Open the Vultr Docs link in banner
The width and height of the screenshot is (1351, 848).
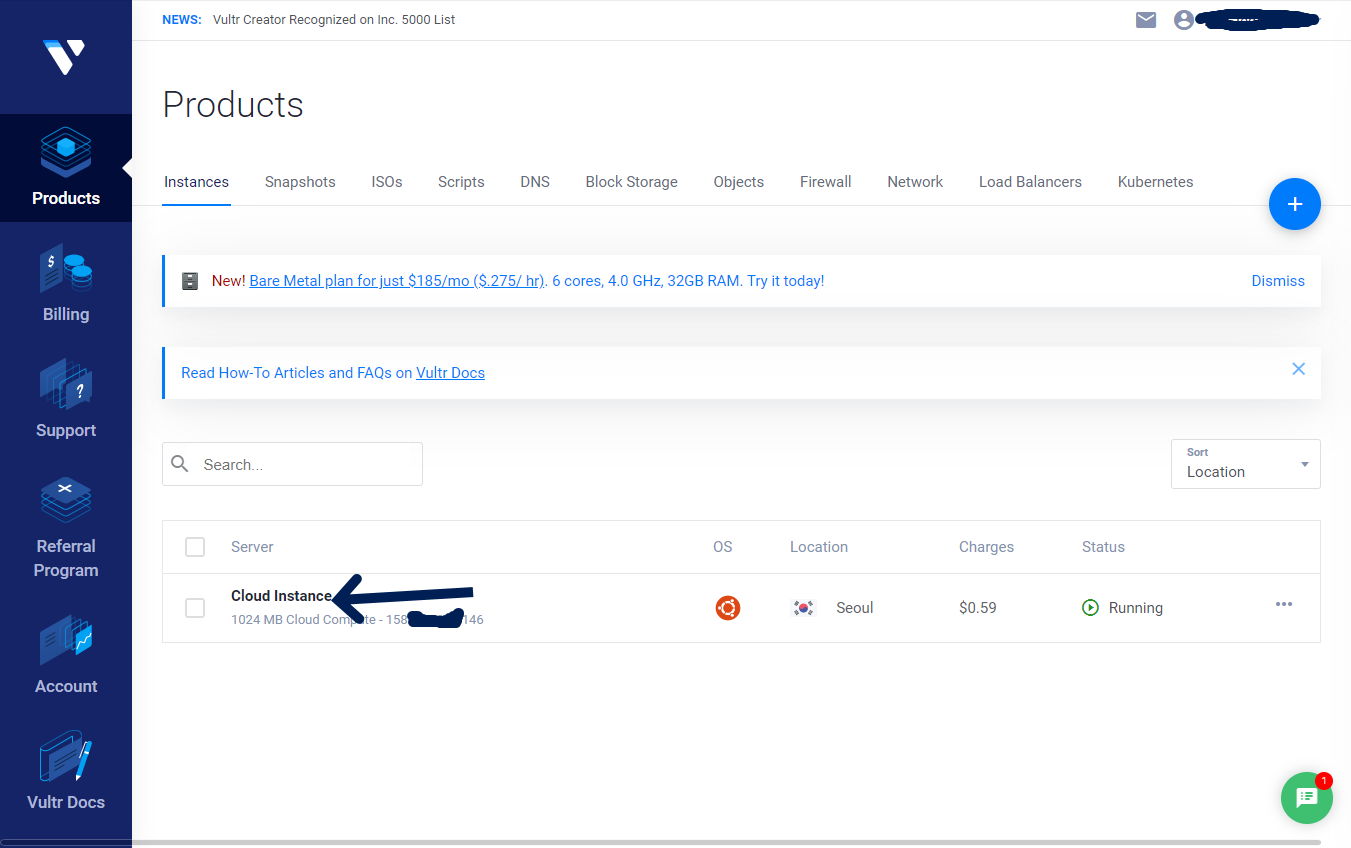[x=450, y=373]
